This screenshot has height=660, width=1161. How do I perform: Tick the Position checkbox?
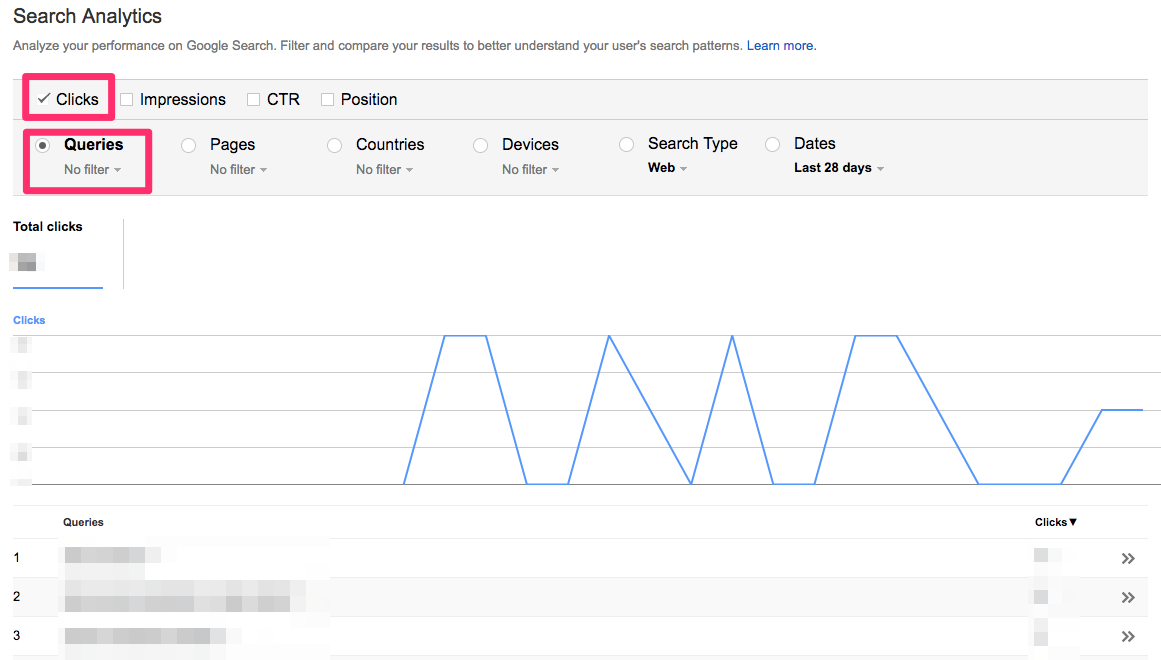point(327,100)
